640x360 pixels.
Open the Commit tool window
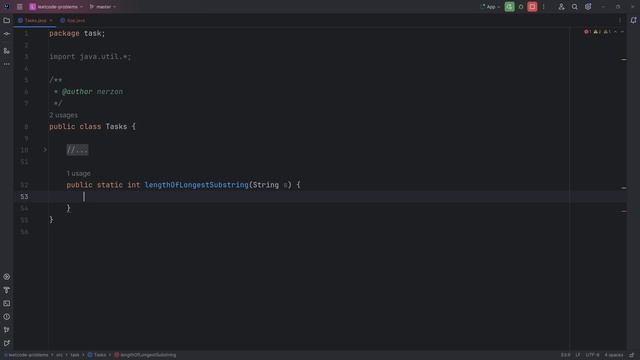[x=7, y=34]
